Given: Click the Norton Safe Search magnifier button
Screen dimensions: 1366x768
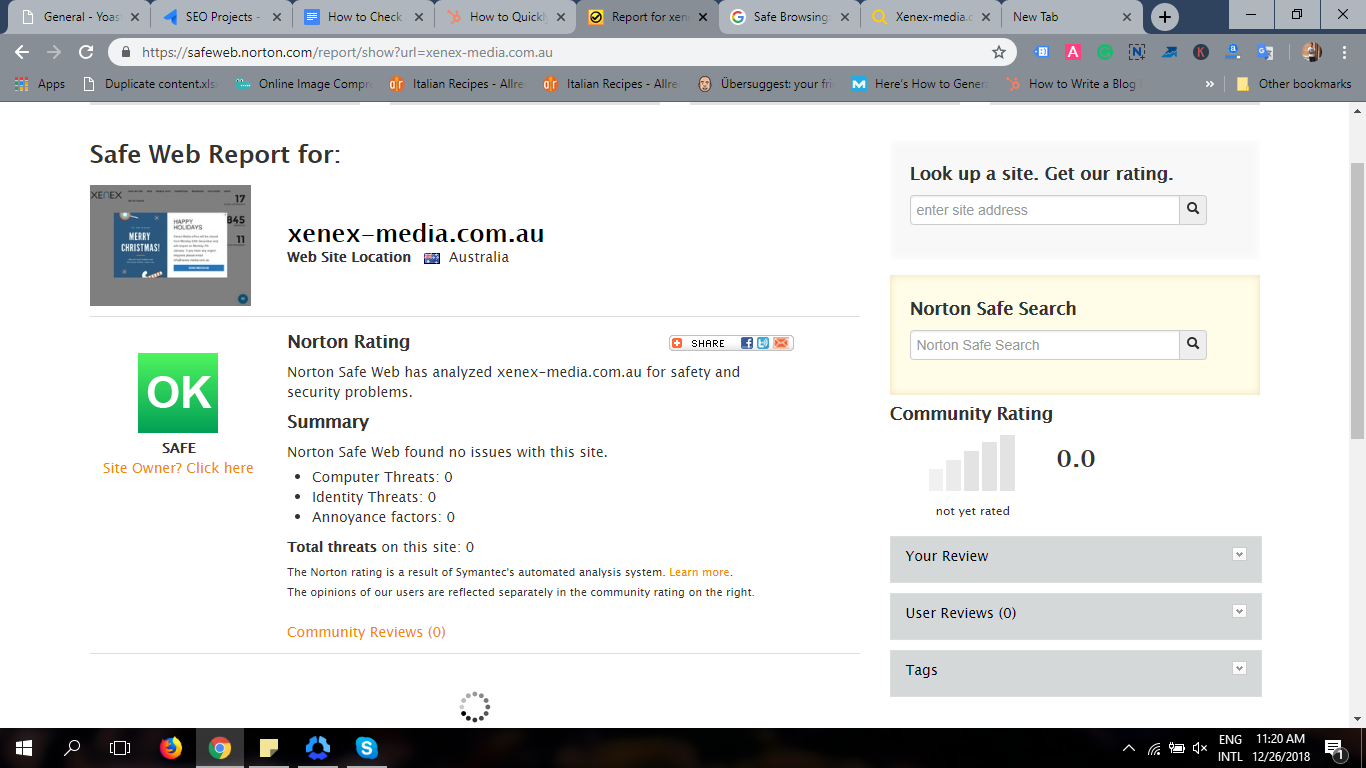Looking at the screenshot, I should tap(1193, 344).
